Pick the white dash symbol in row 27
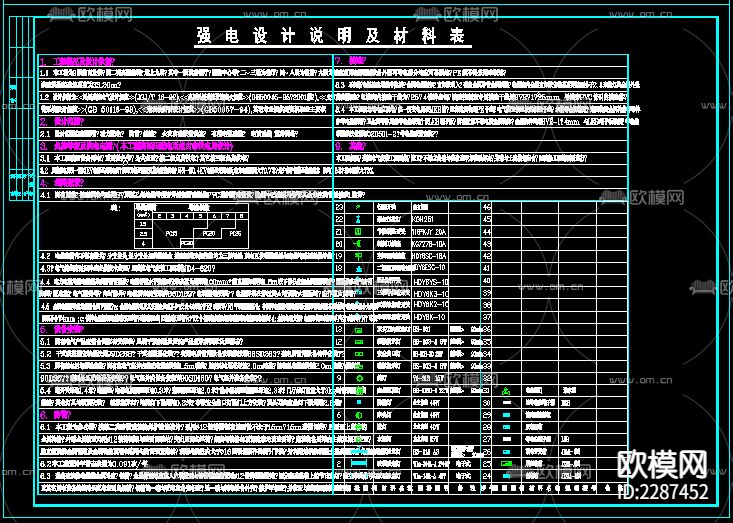The height and width of the screenshot is (523, 733). [x=506, y=439]
